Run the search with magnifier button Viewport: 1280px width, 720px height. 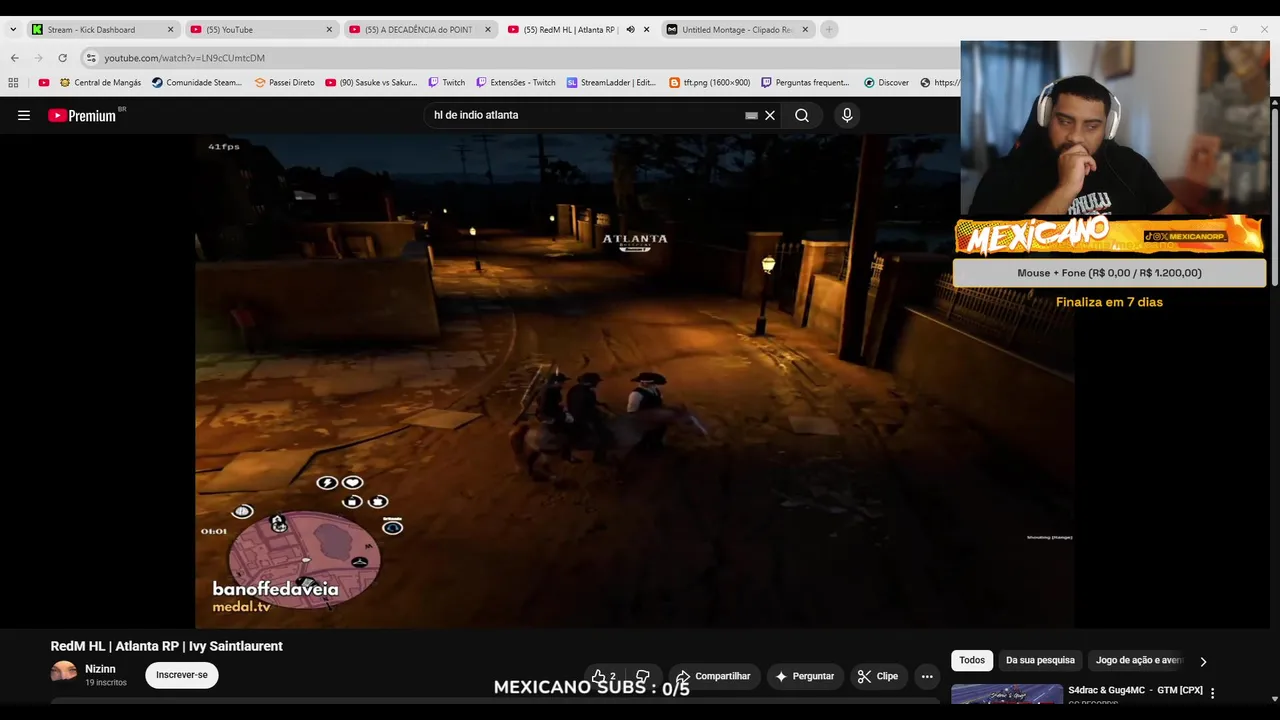coord(802,115)
